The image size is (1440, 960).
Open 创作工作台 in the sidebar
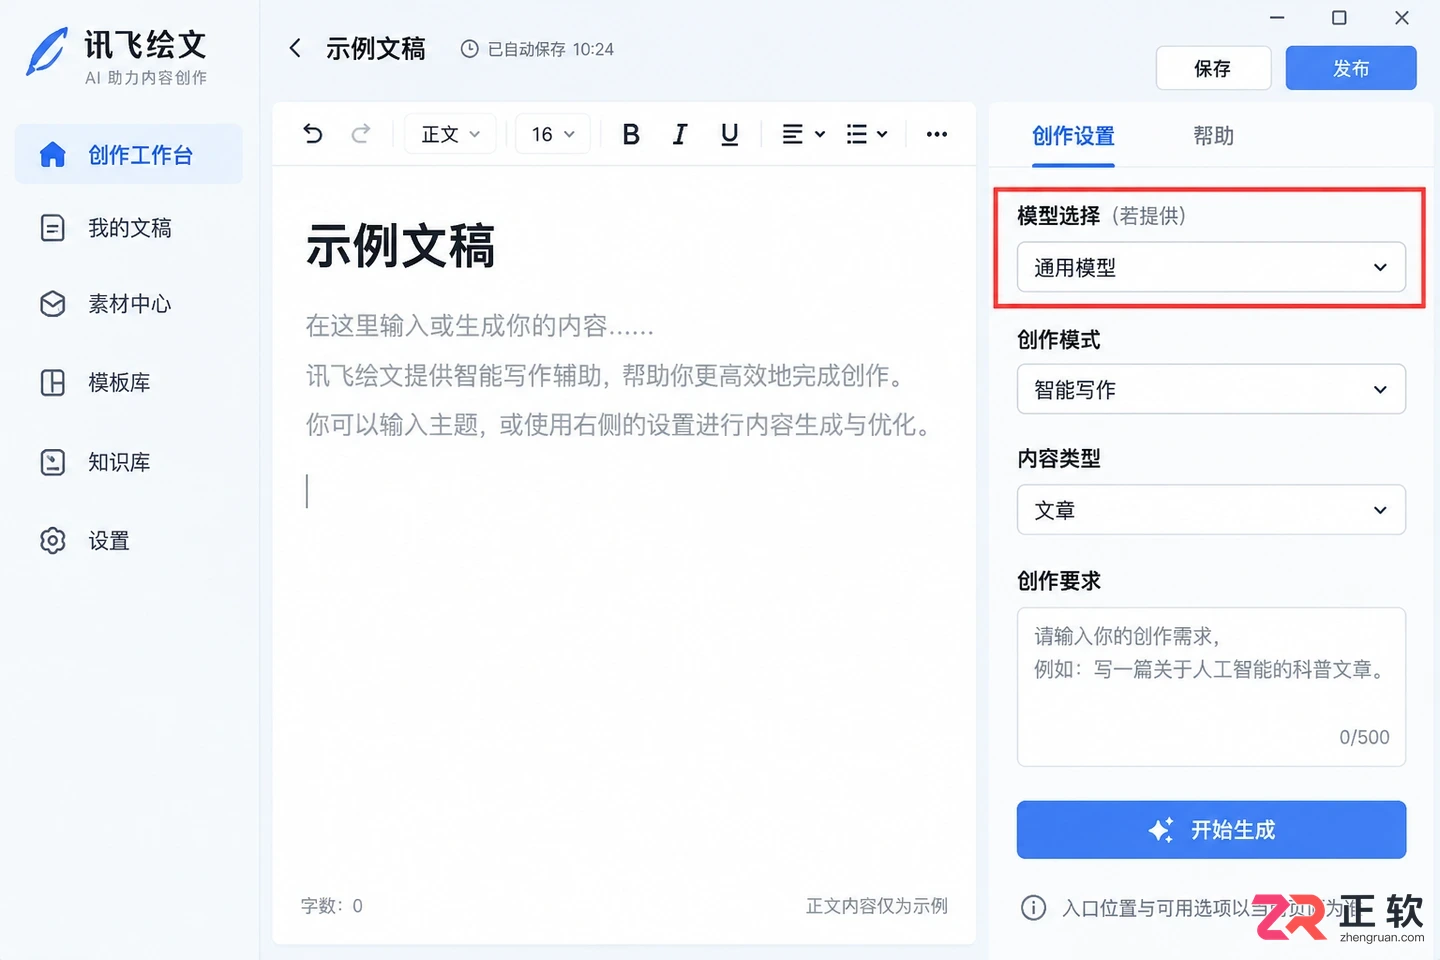(129, 154)
